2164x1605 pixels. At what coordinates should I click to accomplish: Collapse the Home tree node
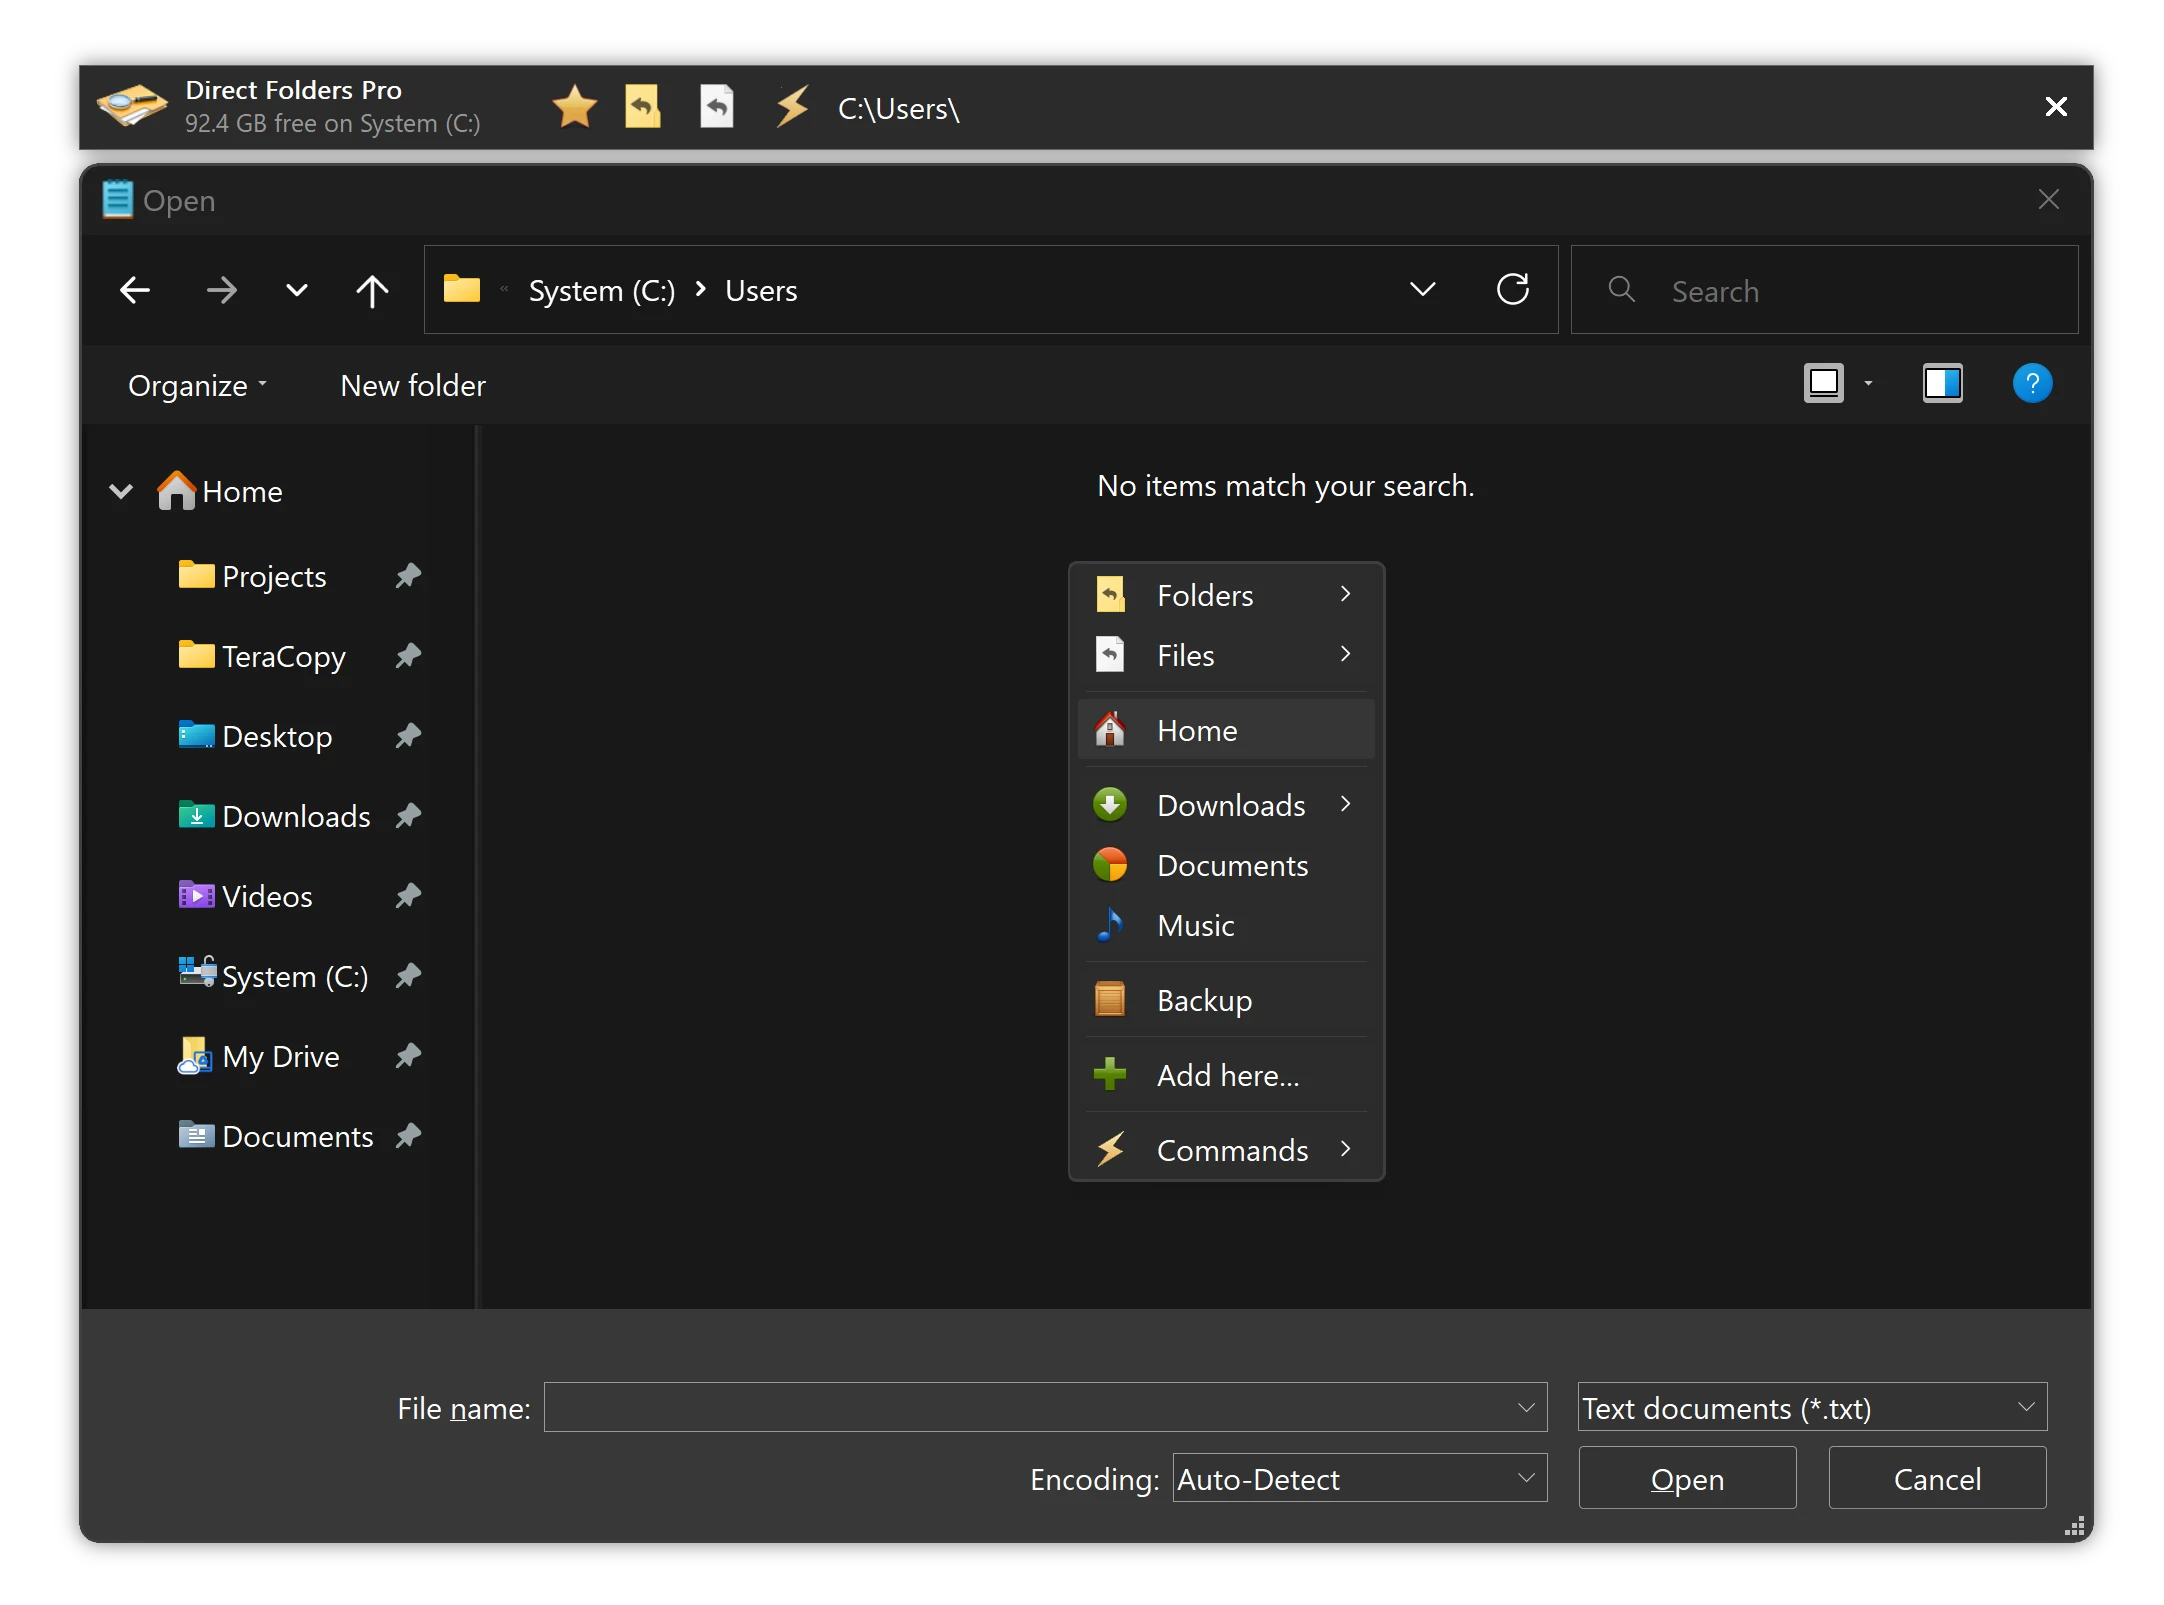click(121, 491)
